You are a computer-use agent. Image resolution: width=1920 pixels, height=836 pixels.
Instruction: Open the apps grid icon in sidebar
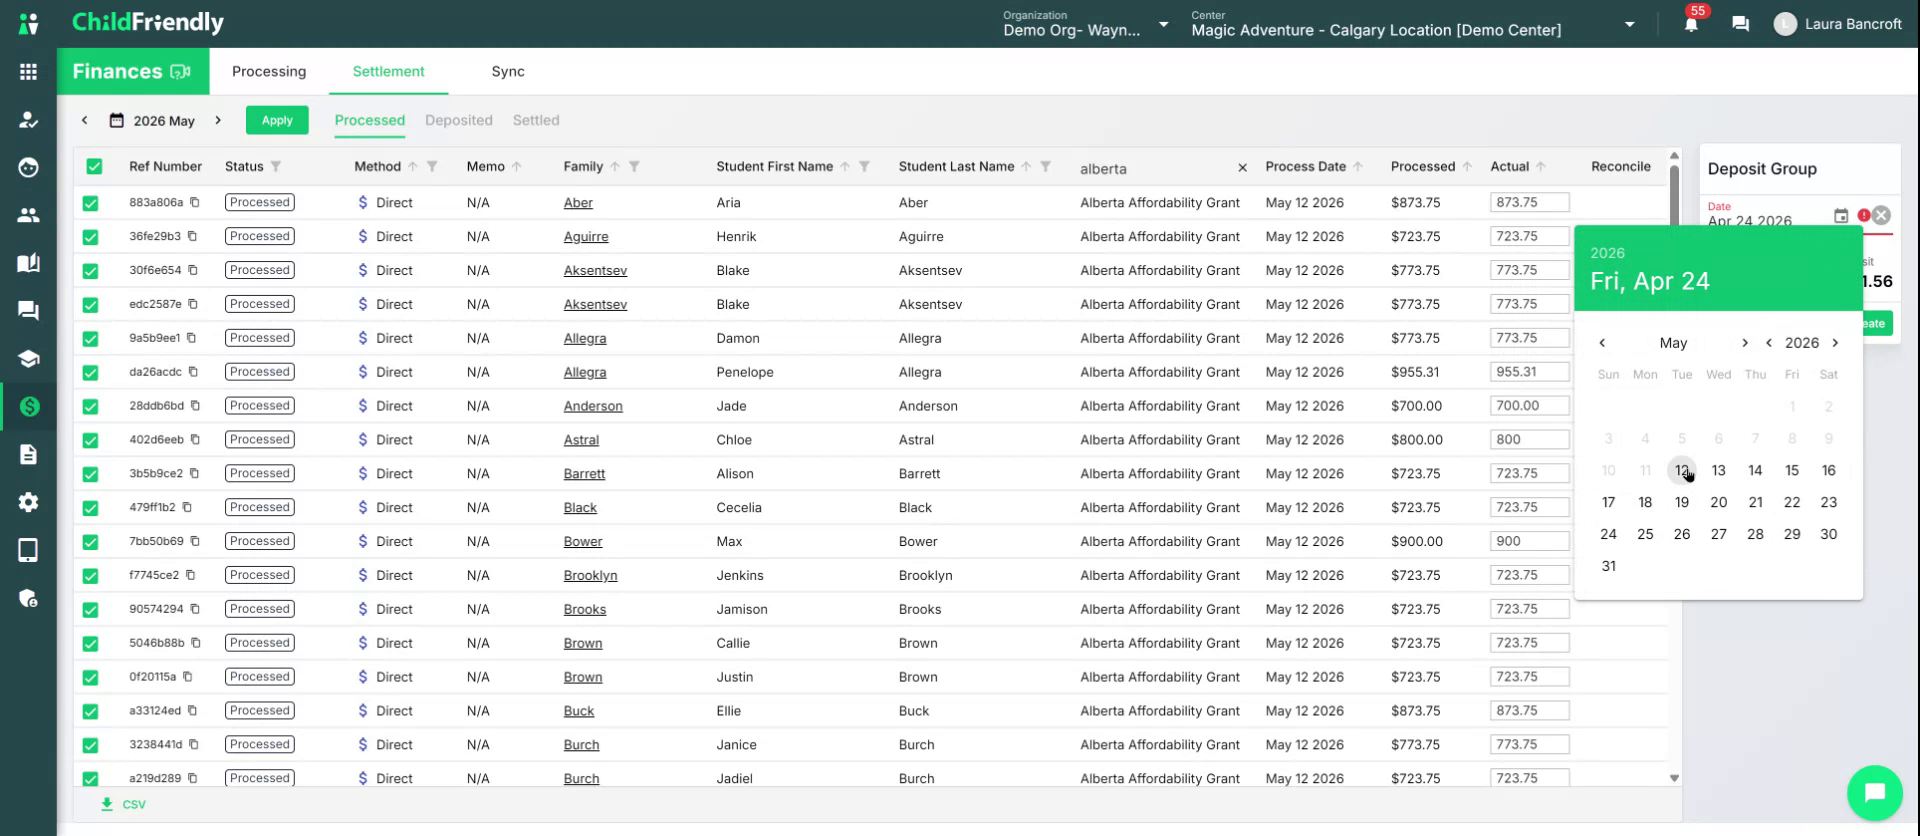tap(28, 72)
